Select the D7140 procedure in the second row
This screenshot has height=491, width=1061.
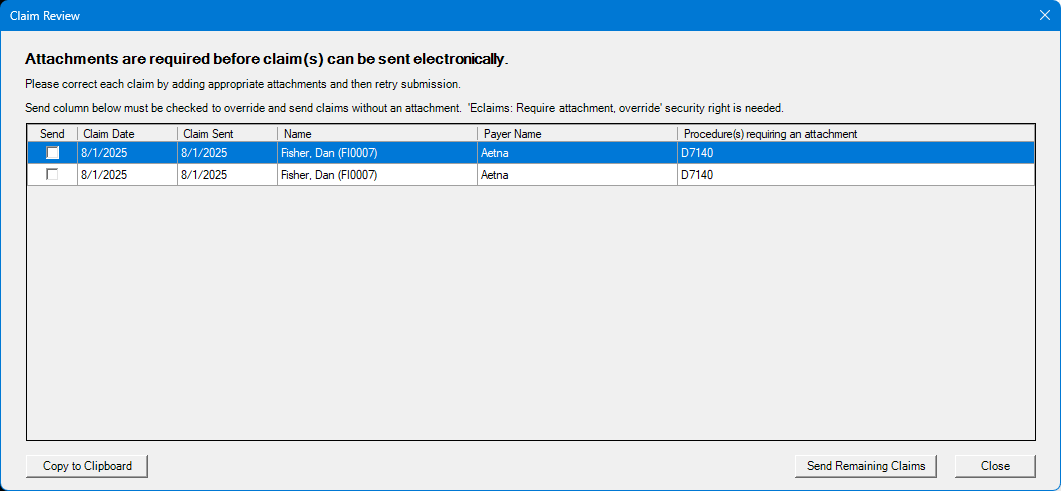coord(856,174)
